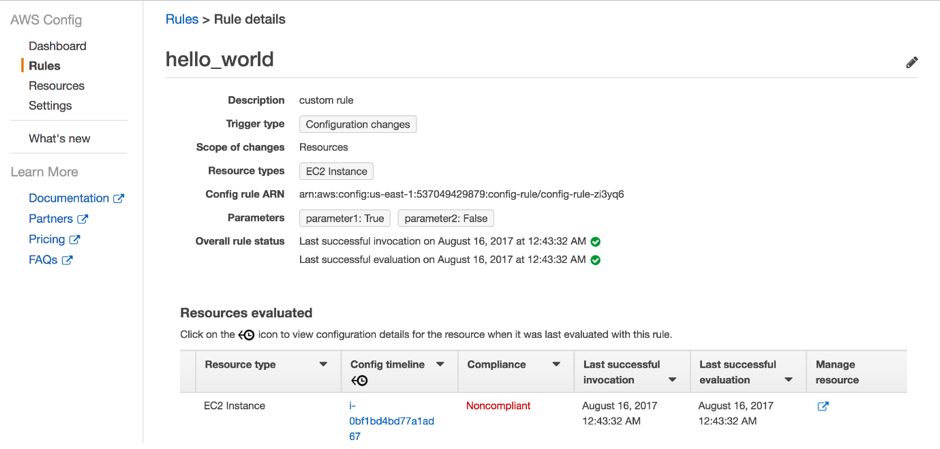This screenshot has height=449, width=940.
Task: Open Config timeline column sort arrow
Action: [439, 364]
